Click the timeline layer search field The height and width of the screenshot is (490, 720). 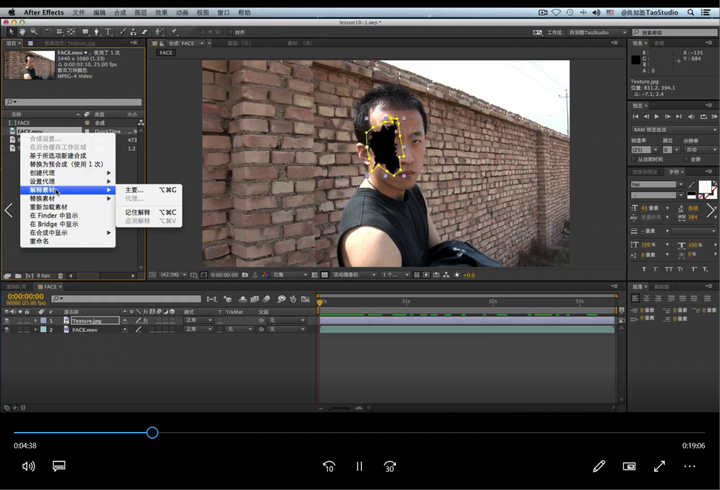(x=126, y=299)
